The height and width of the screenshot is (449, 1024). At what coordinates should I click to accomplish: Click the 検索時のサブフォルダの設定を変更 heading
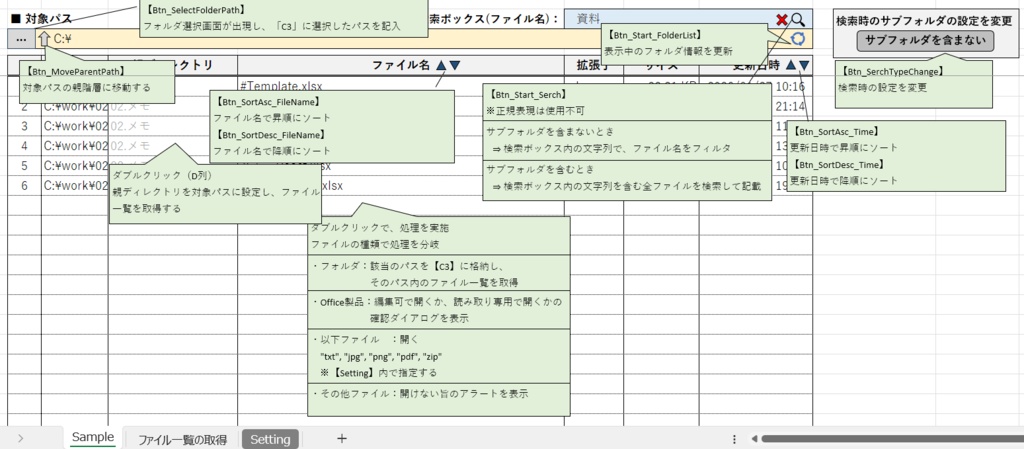pos(924,20)
